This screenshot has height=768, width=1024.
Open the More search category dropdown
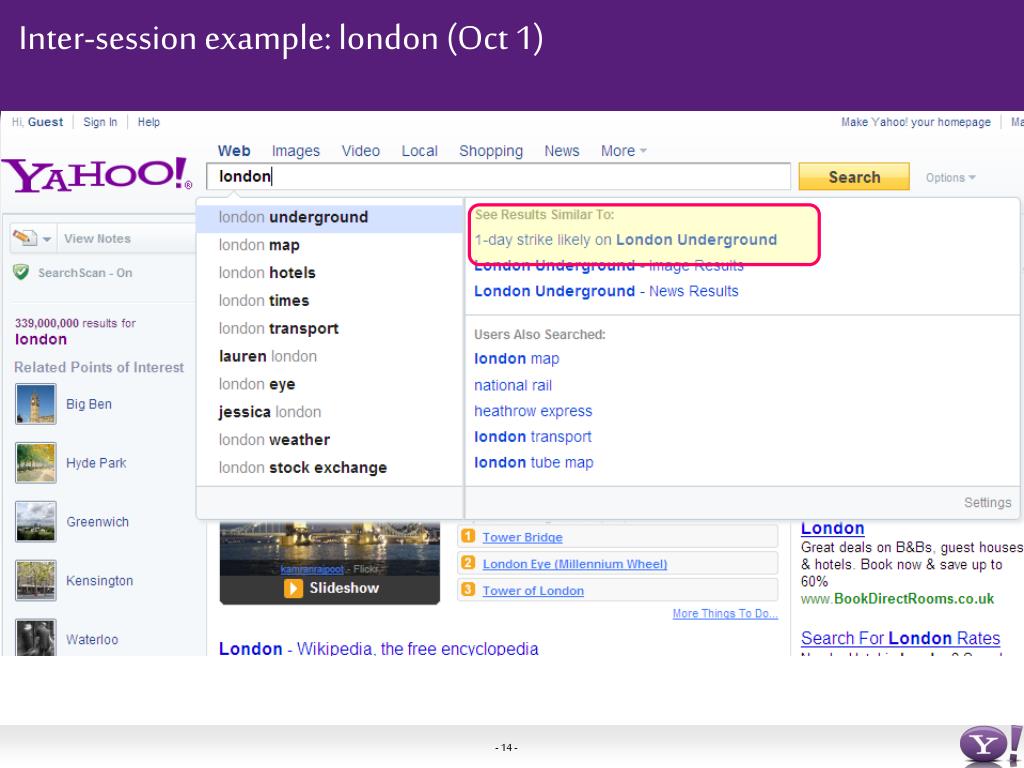click(624, 151)
